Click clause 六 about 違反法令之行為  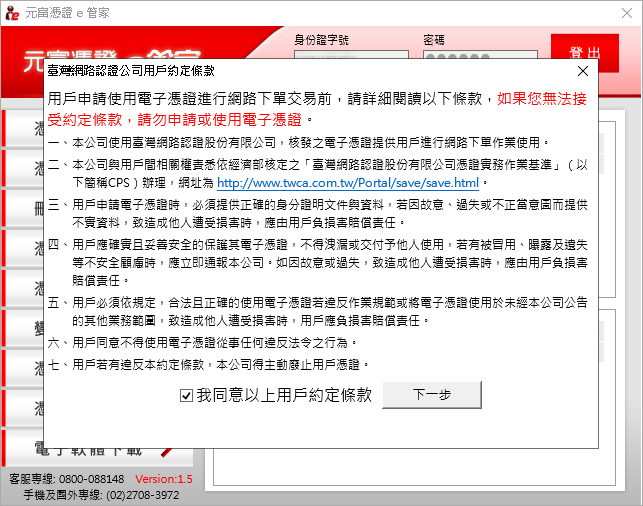pyautogui.click(x=203, y=342)
